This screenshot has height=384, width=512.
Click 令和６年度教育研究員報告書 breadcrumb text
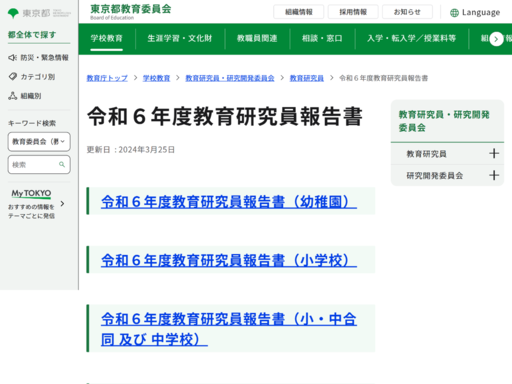[x=383, y=78]
